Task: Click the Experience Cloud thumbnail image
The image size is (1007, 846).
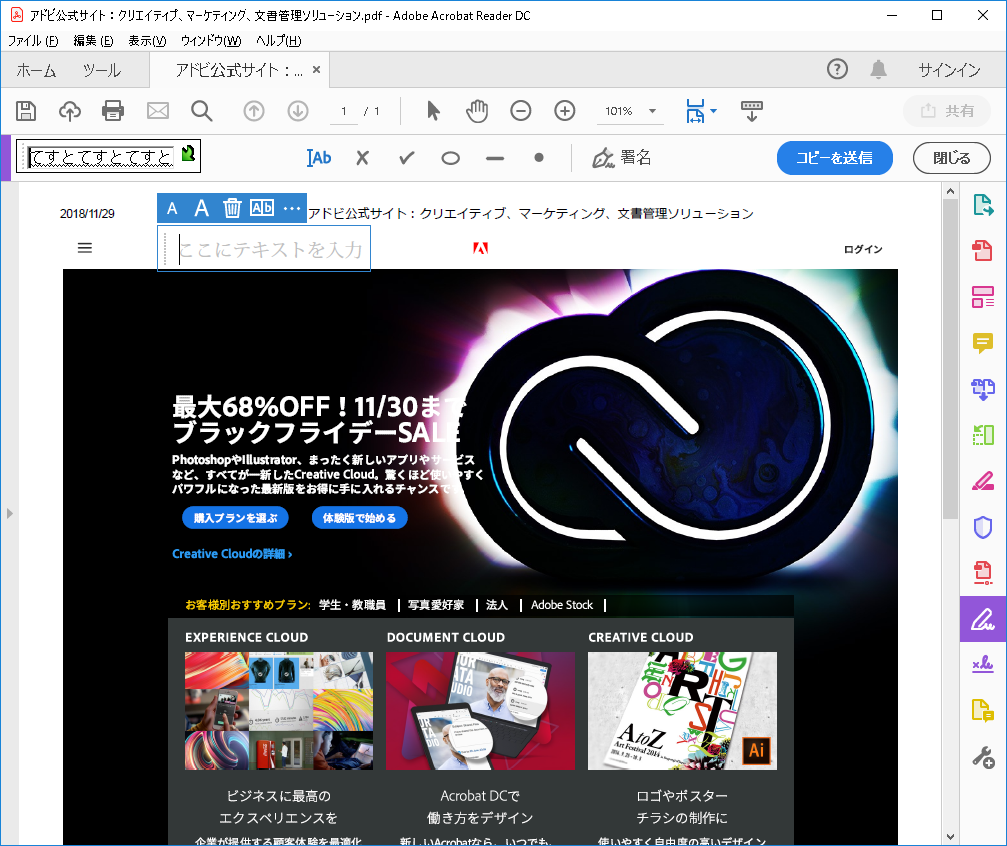Action: [x=279, y=711]
